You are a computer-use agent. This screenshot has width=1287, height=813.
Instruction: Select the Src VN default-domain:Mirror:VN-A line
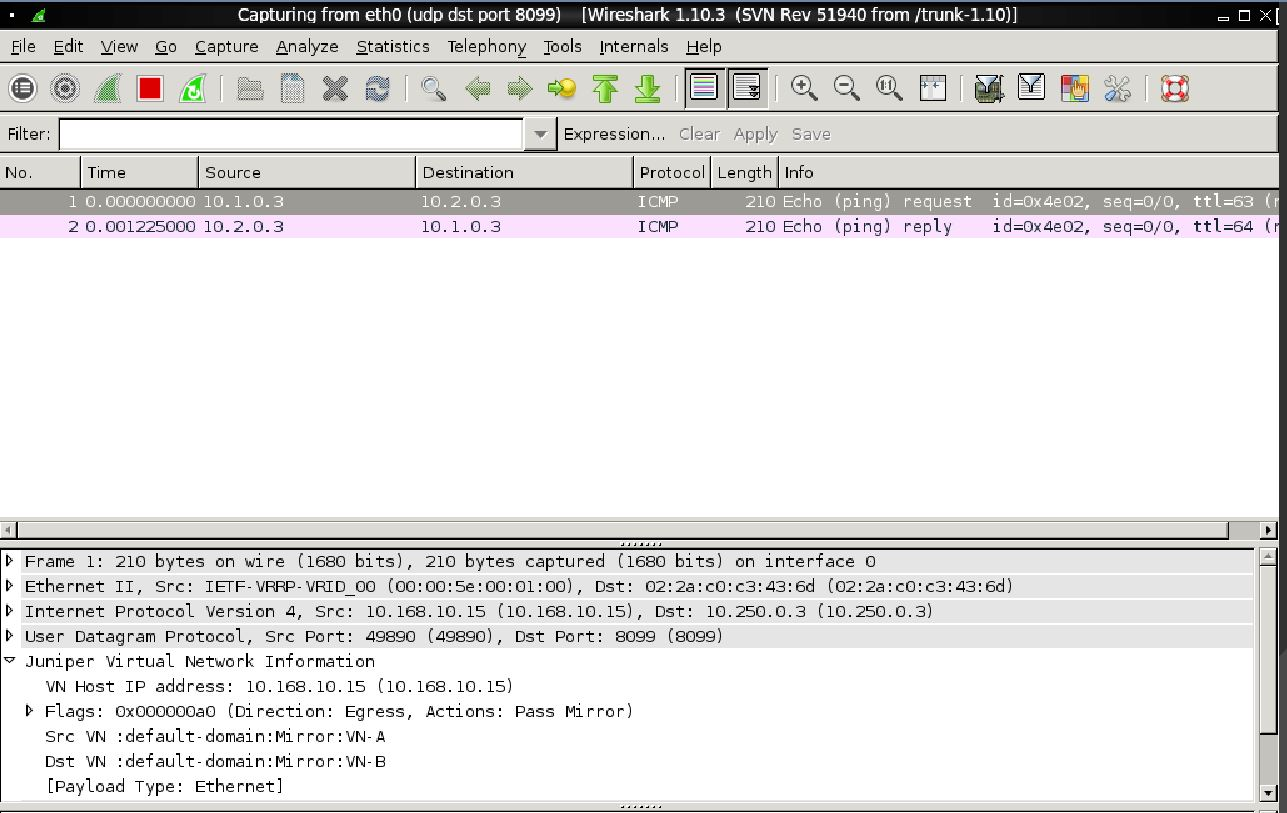(x=215, y=736)
